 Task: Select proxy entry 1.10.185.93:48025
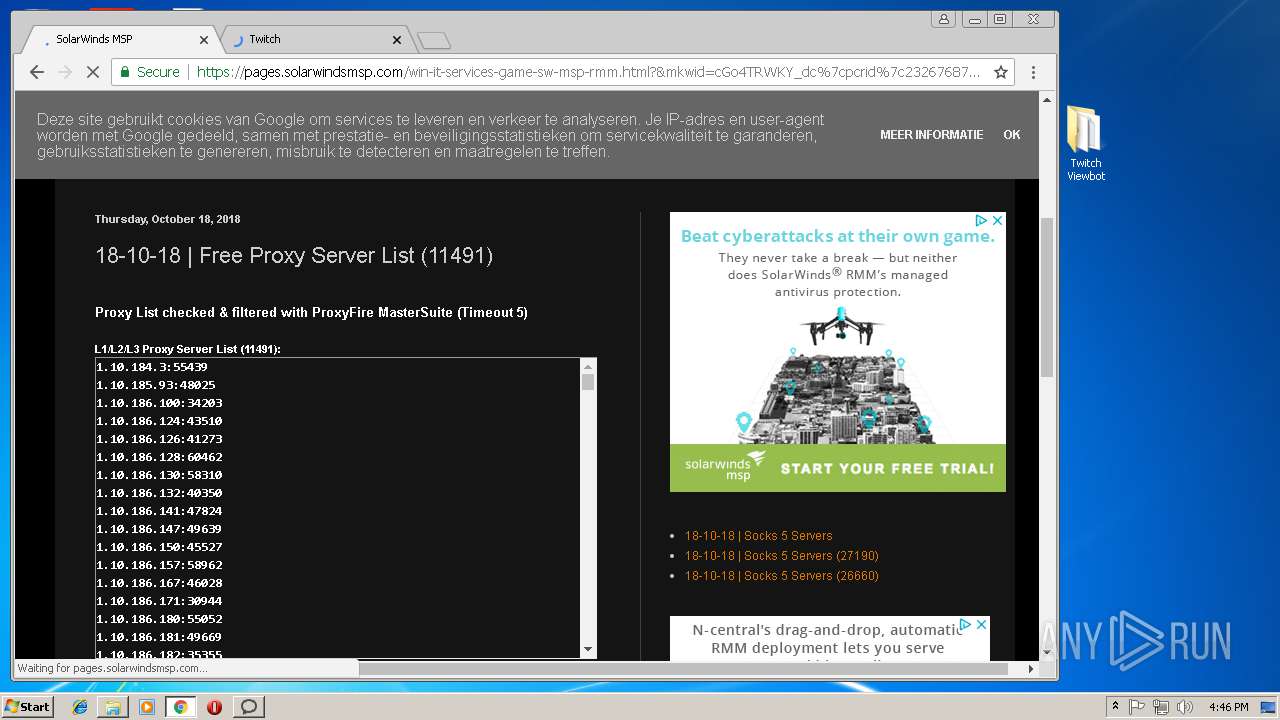156,385
